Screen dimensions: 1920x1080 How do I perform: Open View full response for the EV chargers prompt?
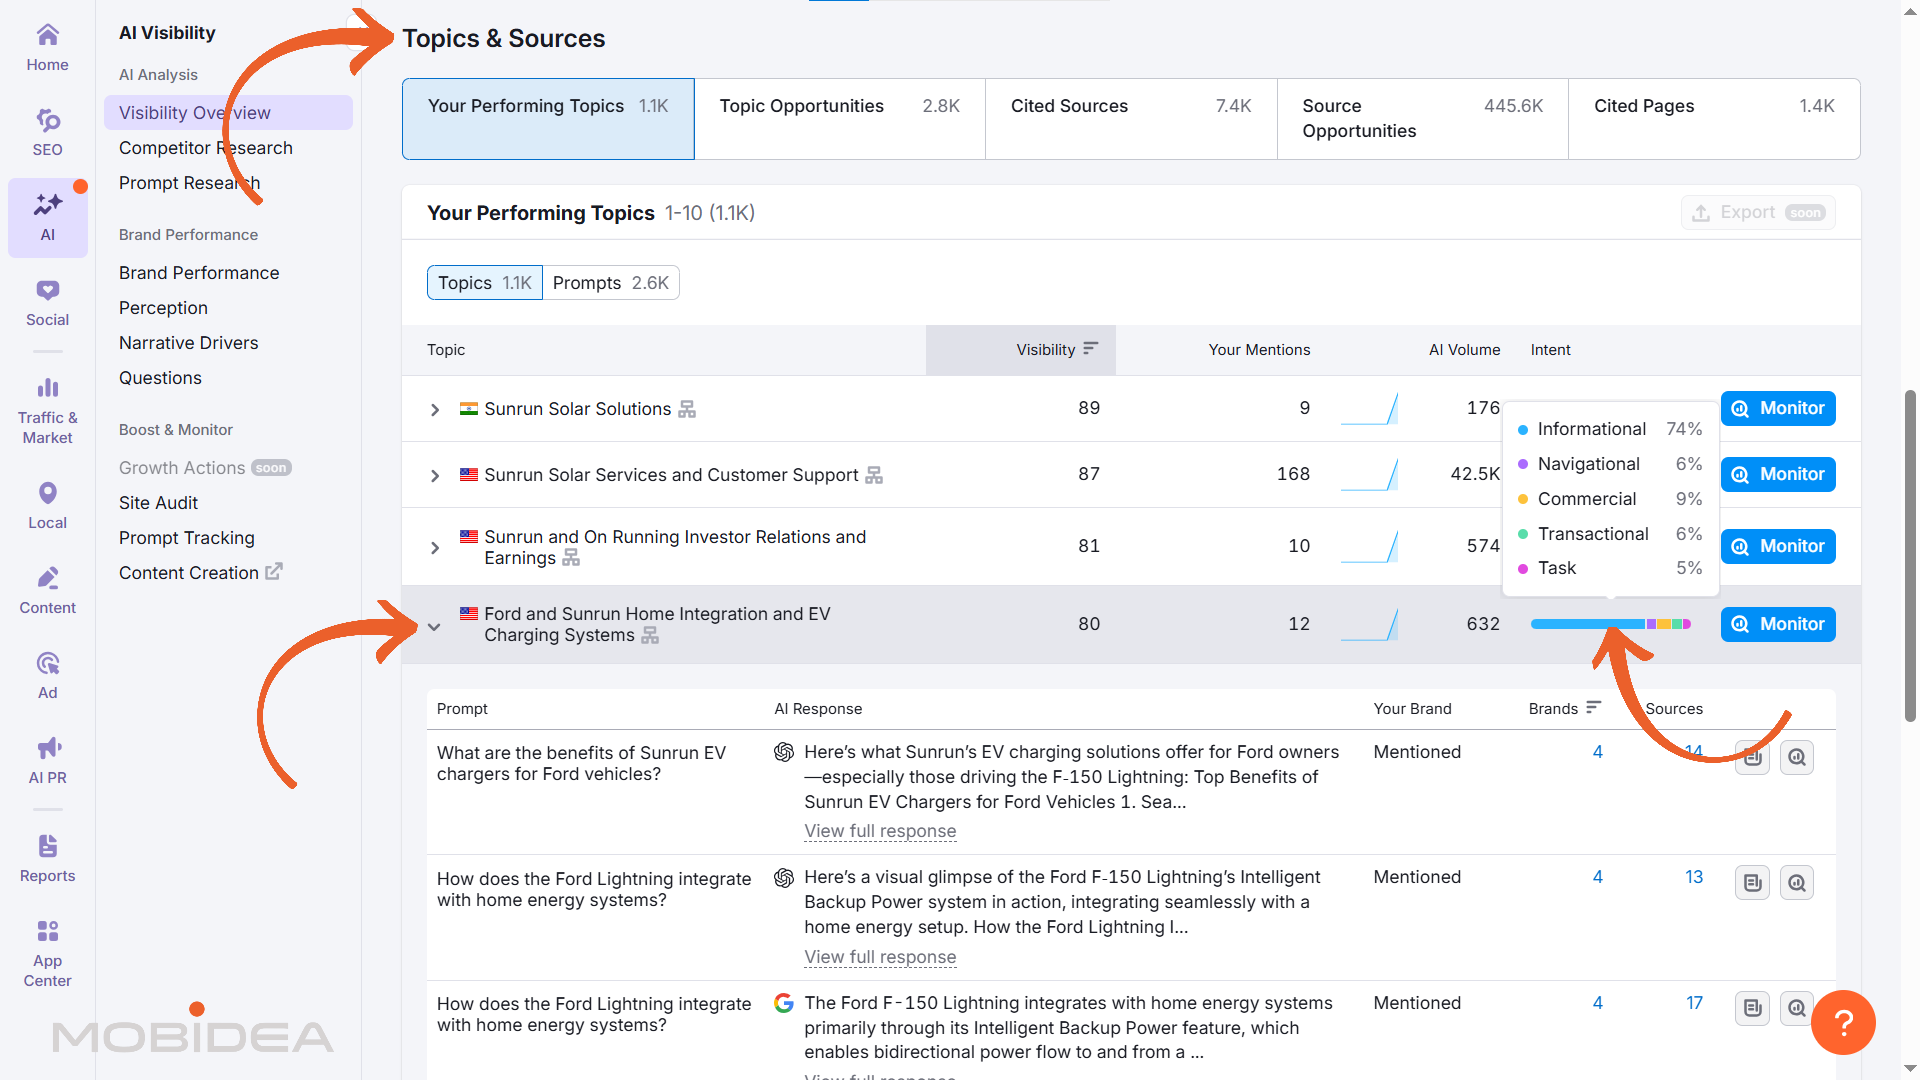pyautogui.click(x=879, y=831)
